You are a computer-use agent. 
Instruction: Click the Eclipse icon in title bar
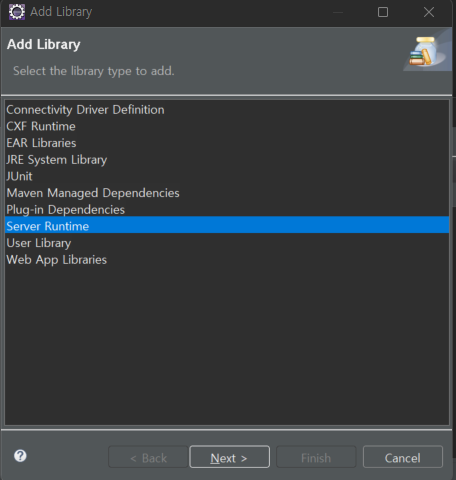17,12
